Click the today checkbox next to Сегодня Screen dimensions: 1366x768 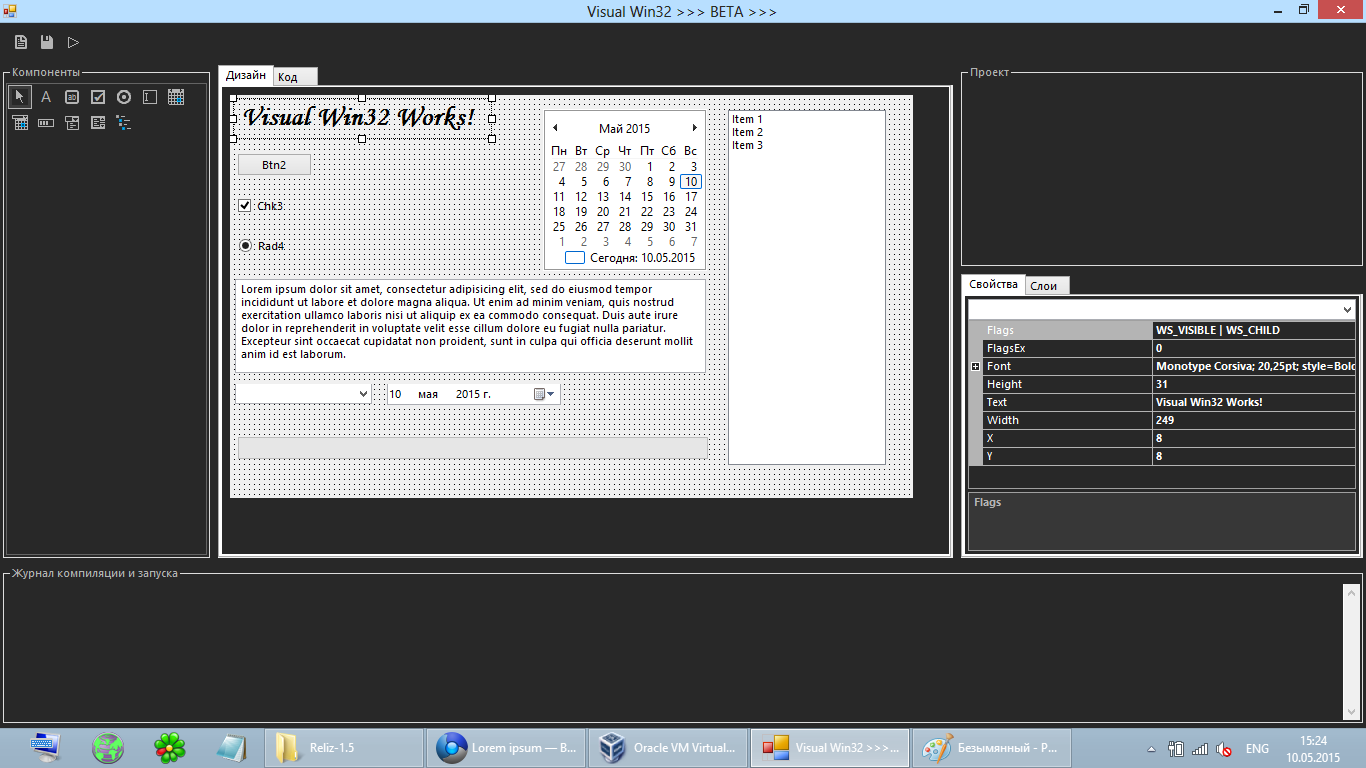pyautogui.click(x=575, y=258)
